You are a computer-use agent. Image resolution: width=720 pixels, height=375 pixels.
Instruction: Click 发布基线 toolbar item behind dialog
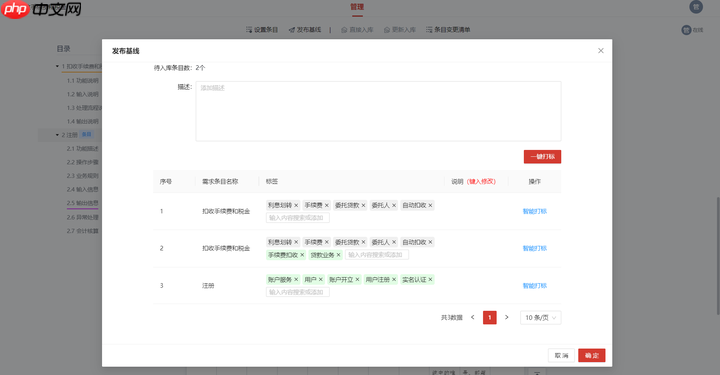coord(305,30)
